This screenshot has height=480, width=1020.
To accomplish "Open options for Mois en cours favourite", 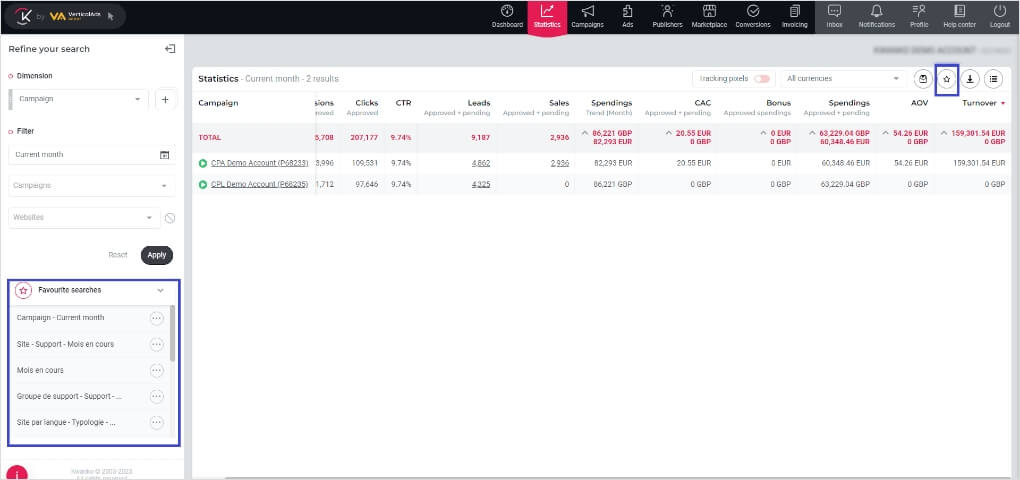I will click(x=156, y=370).
